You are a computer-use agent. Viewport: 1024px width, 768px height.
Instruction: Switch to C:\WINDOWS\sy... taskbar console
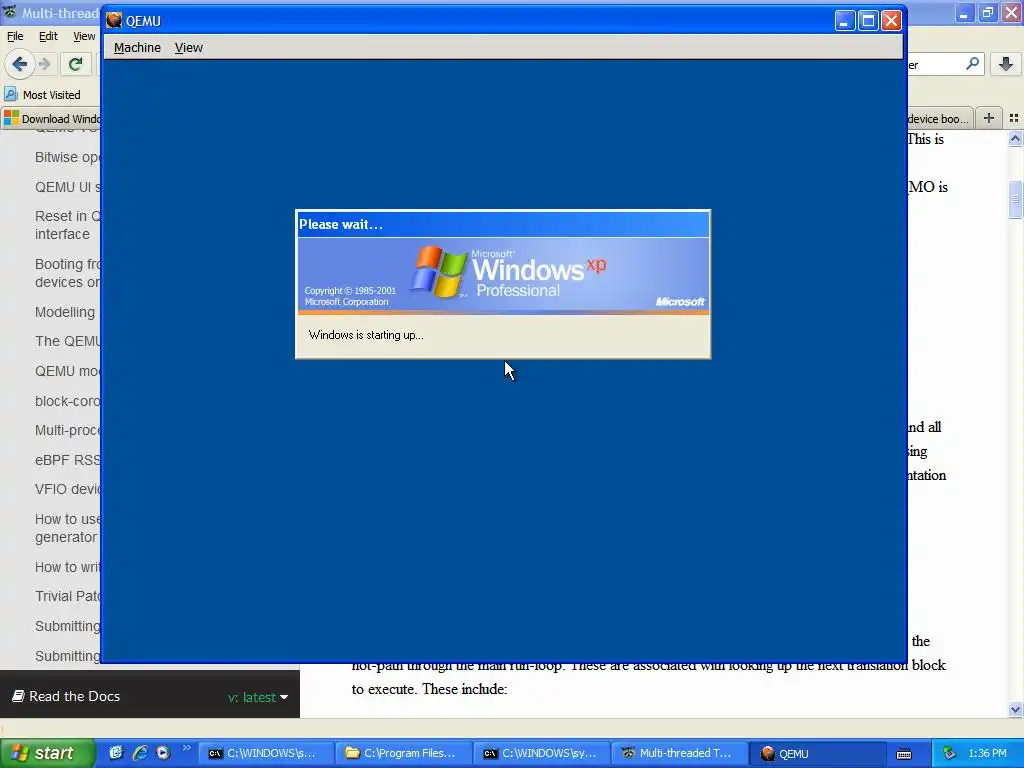[x=541, y=753]
